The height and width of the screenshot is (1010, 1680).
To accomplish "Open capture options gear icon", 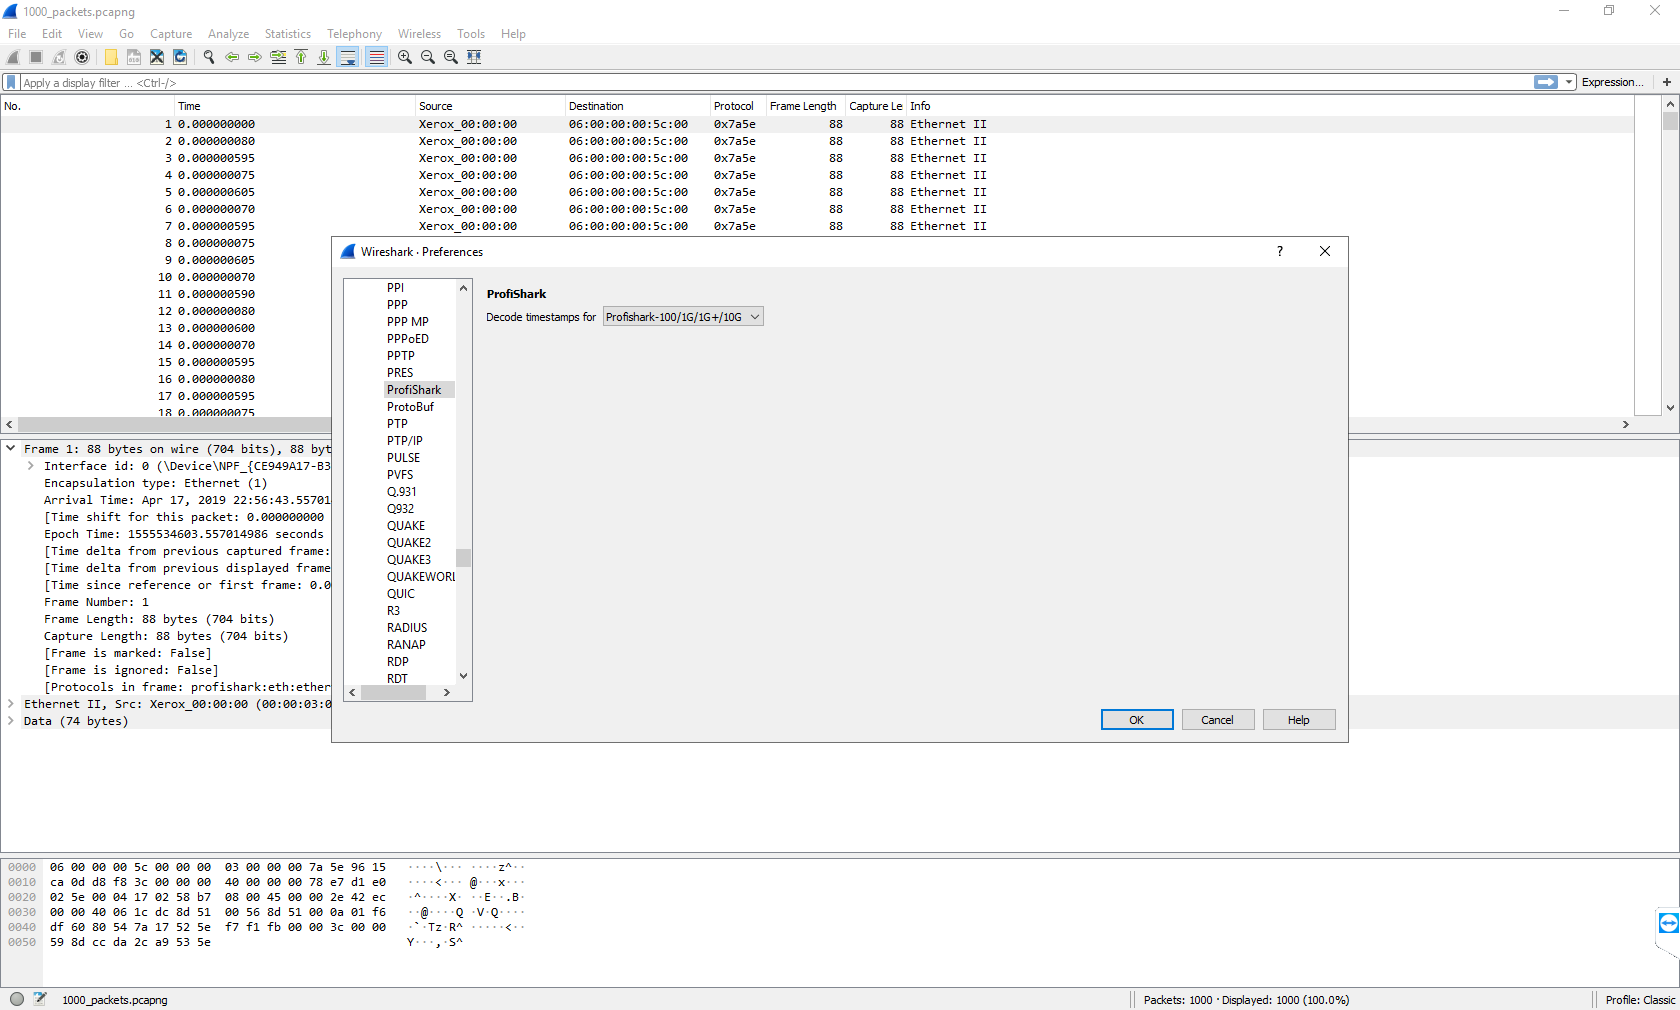I will click(82, 57).
